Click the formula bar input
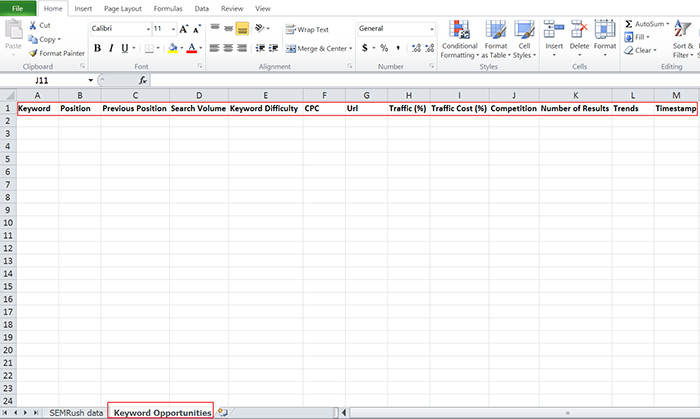 click(x=424, y=80)
